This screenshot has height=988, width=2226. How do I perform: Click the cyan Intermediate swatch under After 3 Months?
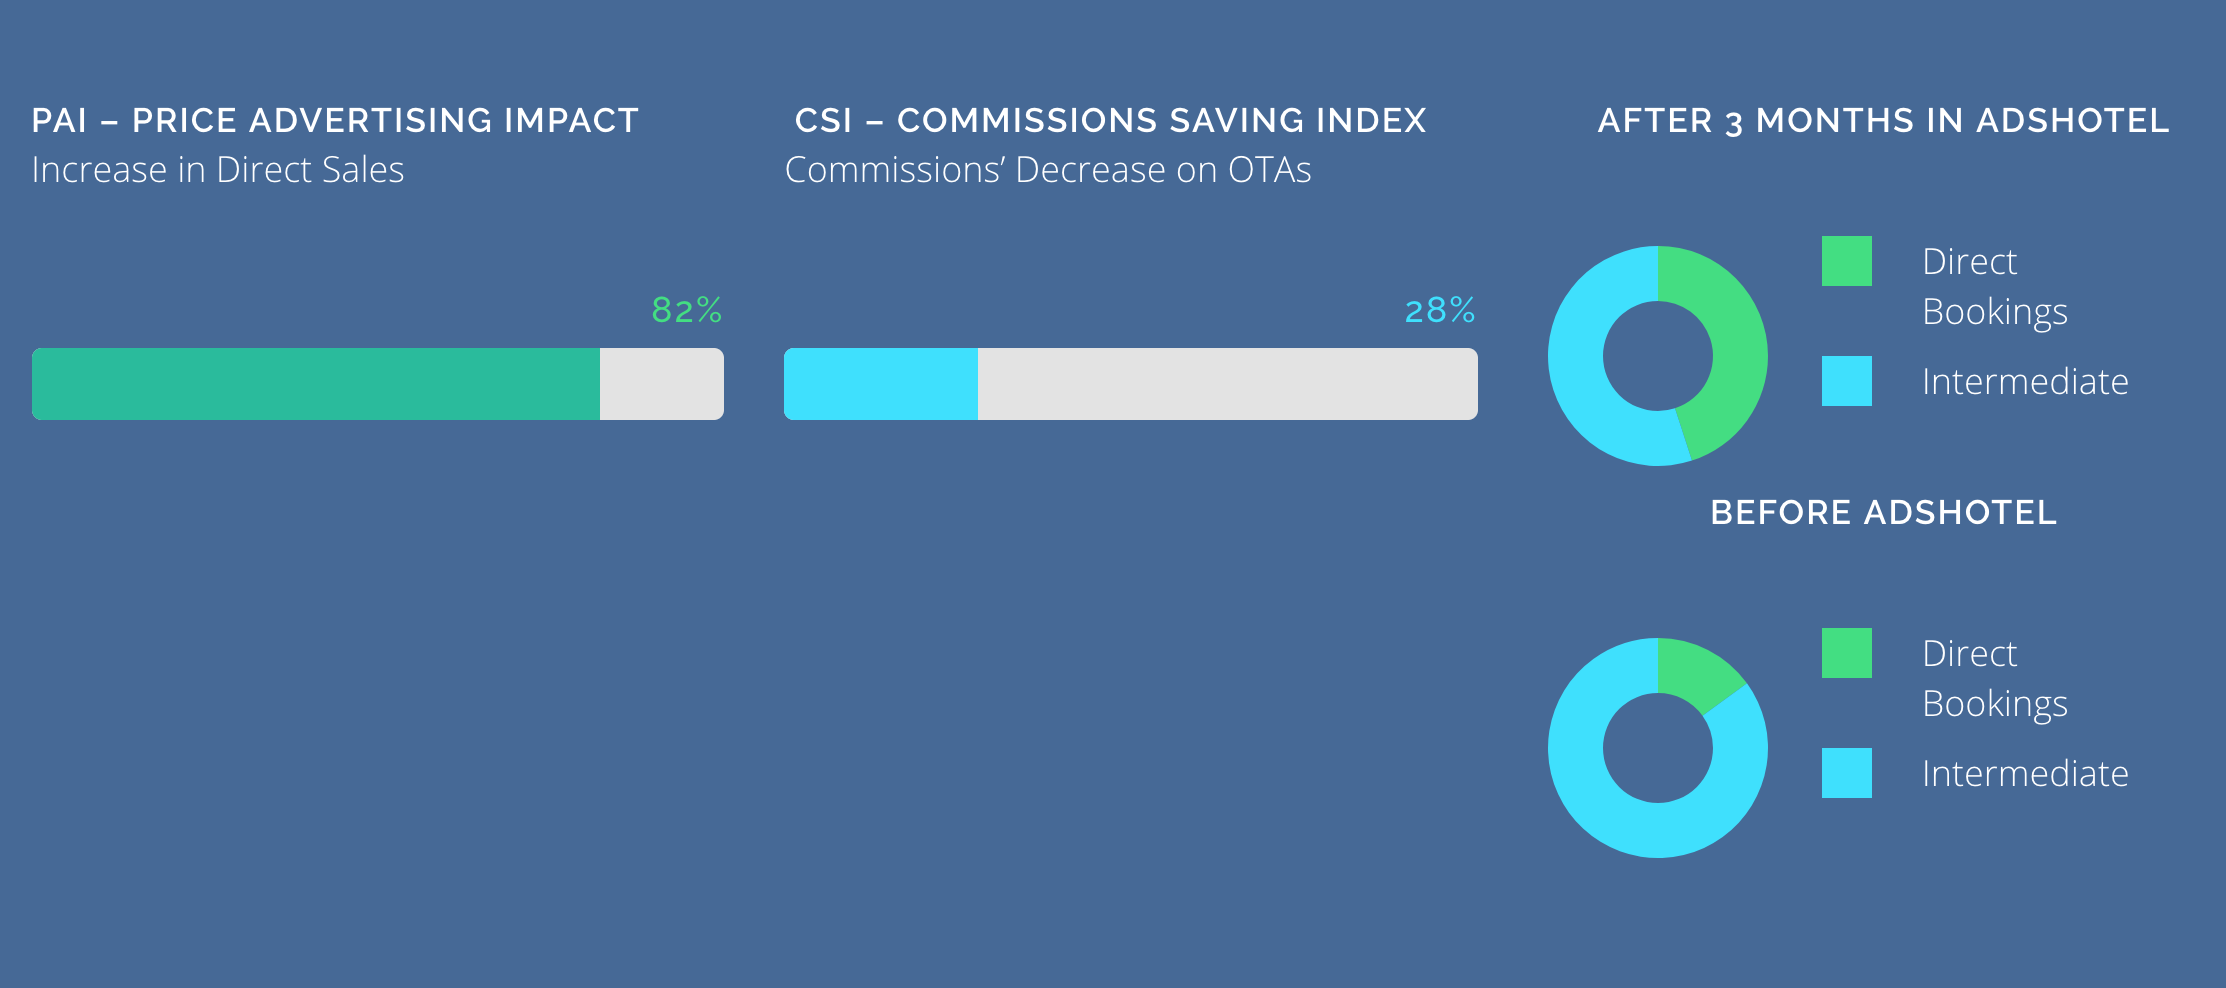pyautogui.click(x=1846, y=381)
